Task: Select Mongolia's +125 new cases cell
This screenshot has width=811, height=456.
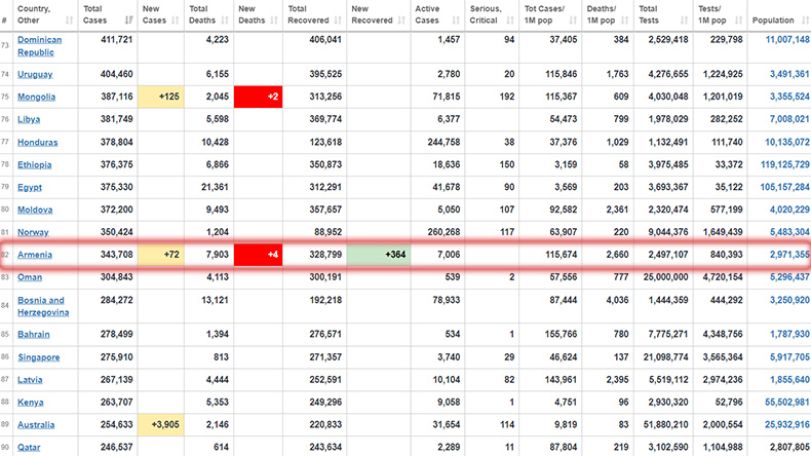Action: (161, 97)
